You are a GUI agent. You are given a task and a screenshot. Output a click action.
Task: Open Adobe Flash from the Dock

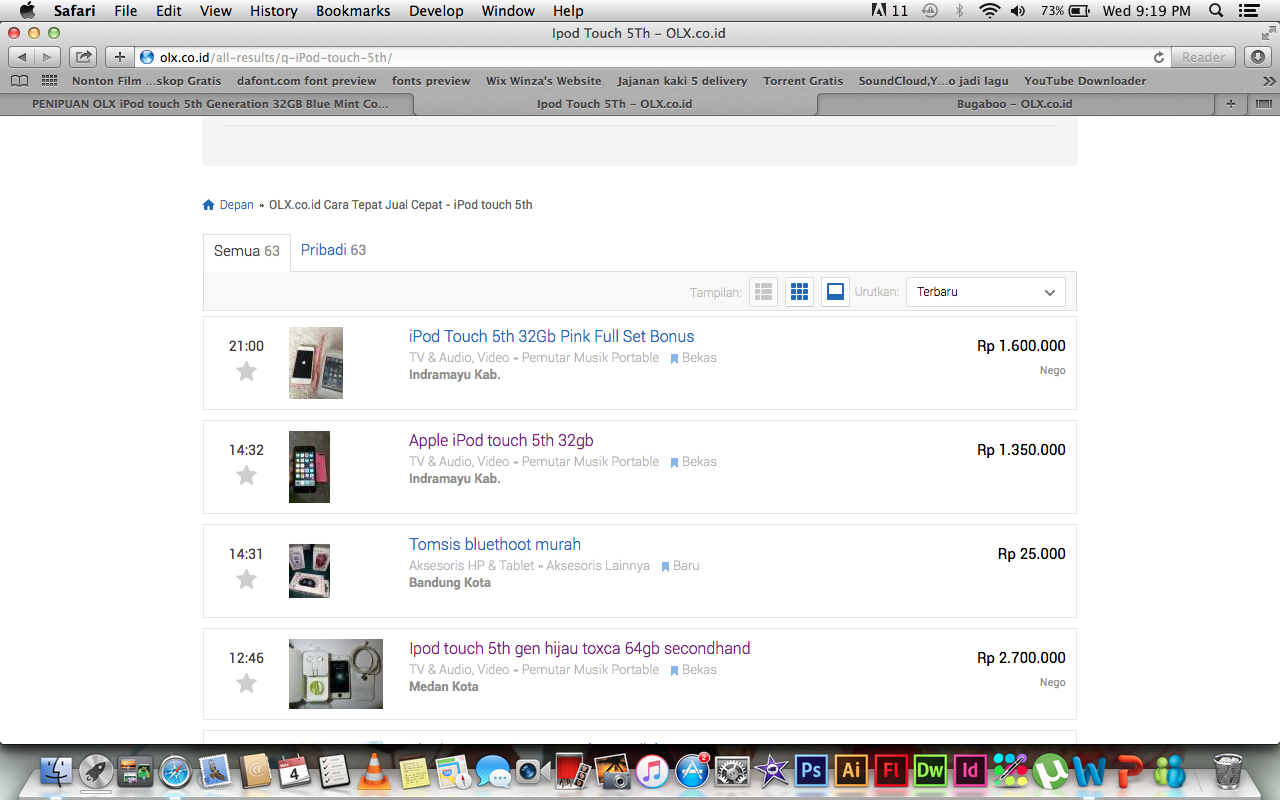(890, 771)
